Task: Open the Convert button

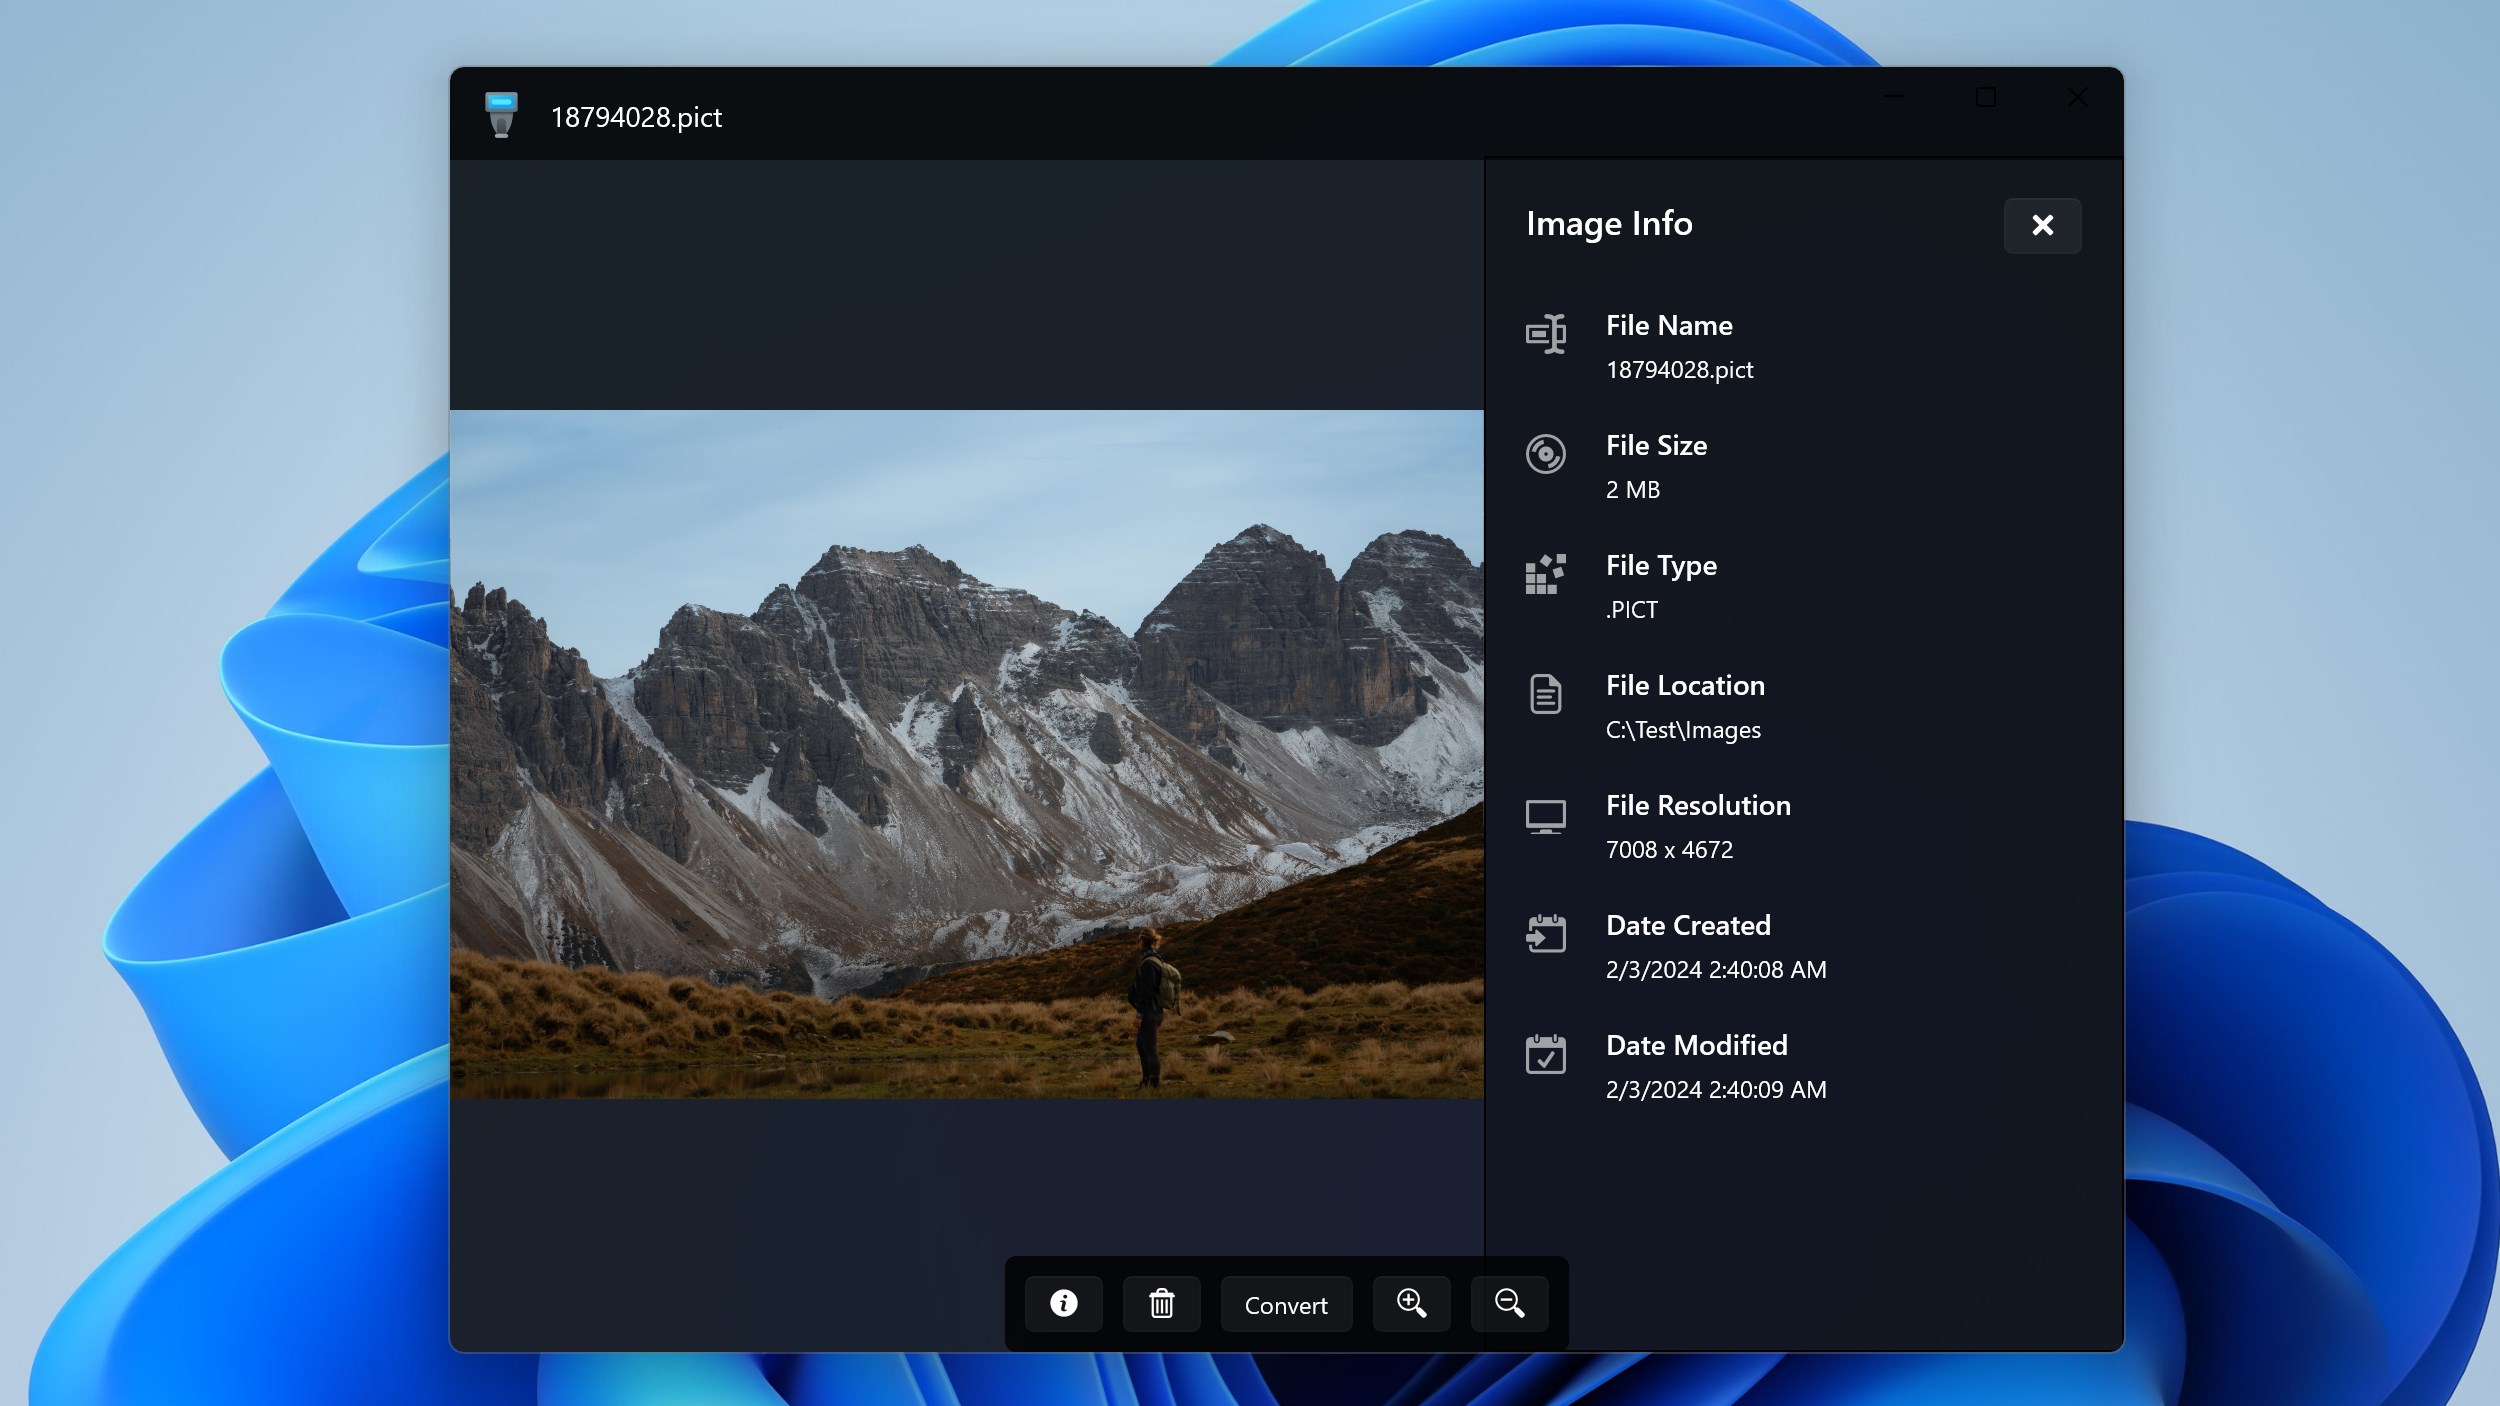Action: click(x=1286, y=1304)
